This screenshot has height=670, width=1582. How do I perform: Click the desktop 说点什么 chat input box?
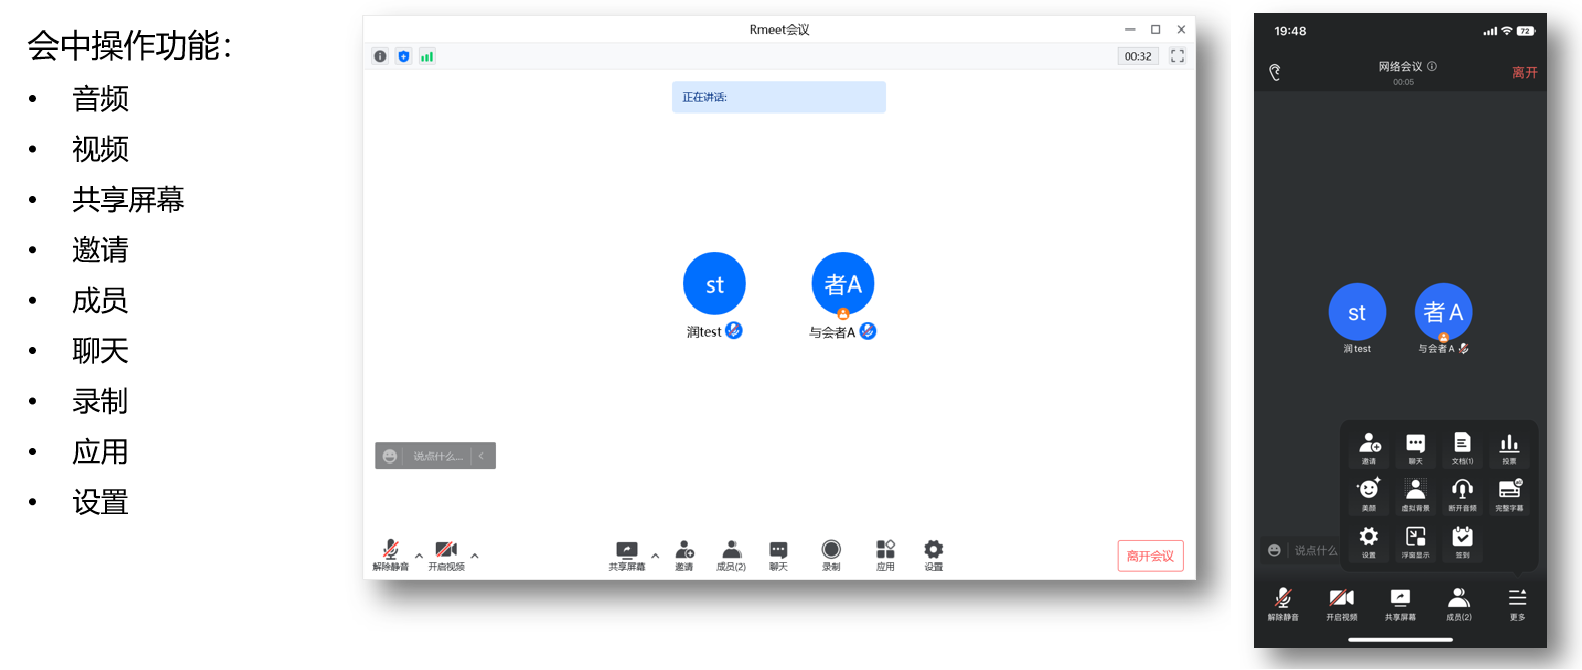[x=437, y=456]
